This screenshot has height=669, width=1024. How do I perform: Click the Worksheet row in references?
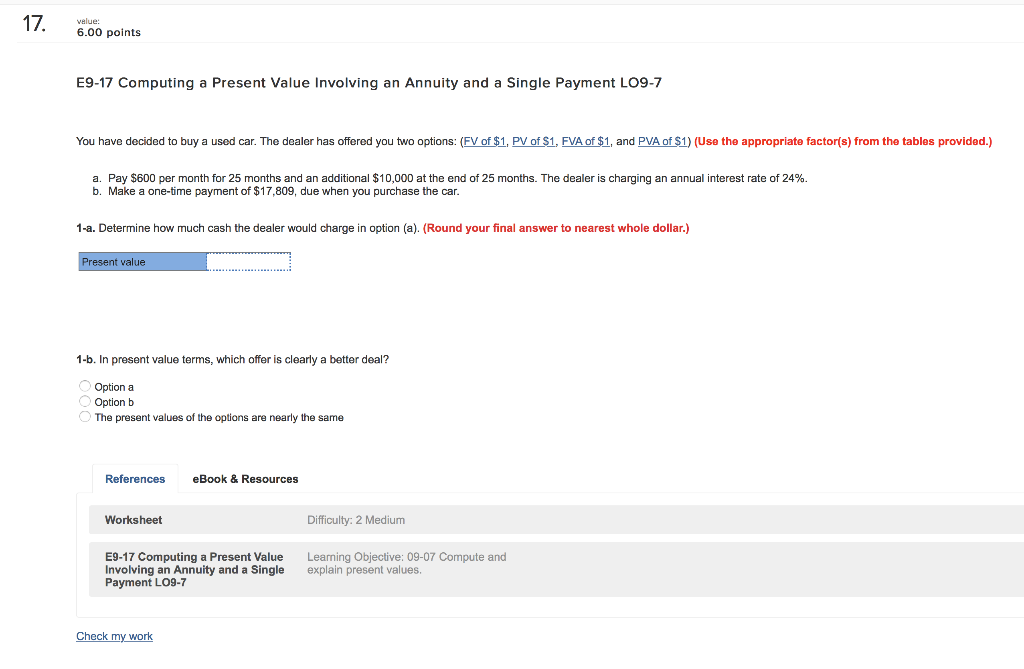click(x=133, y=519)
